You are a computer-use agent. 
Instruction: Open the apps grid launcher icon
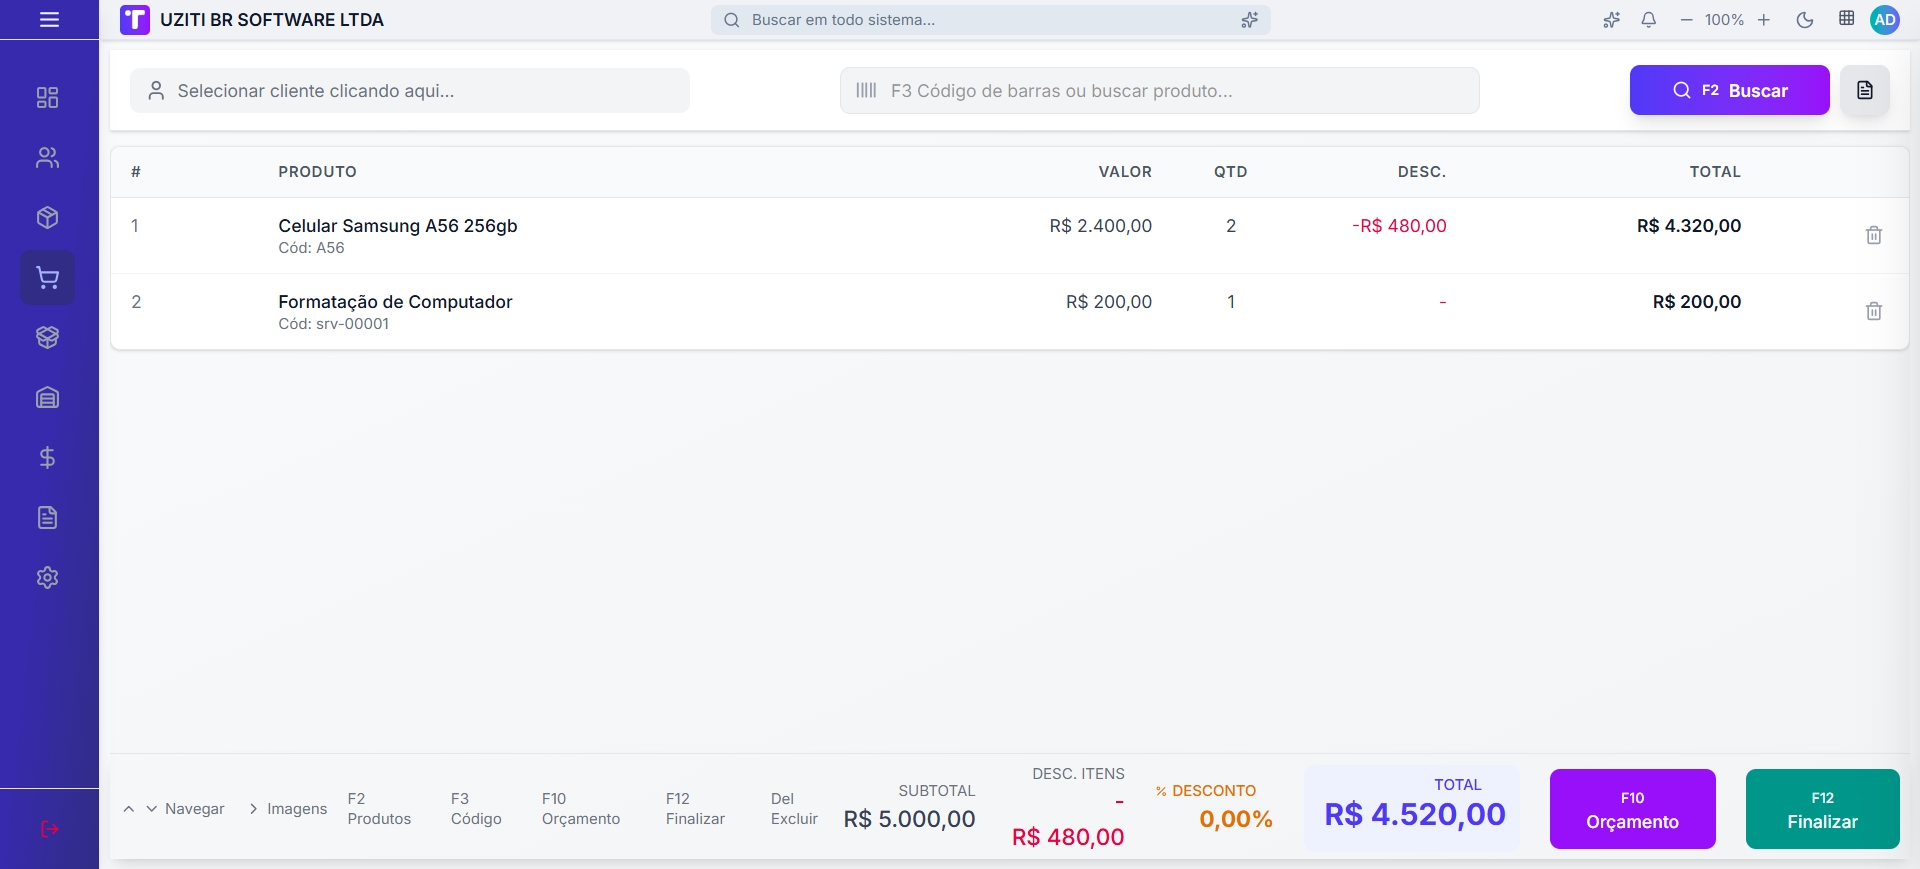click(1846, 19)
